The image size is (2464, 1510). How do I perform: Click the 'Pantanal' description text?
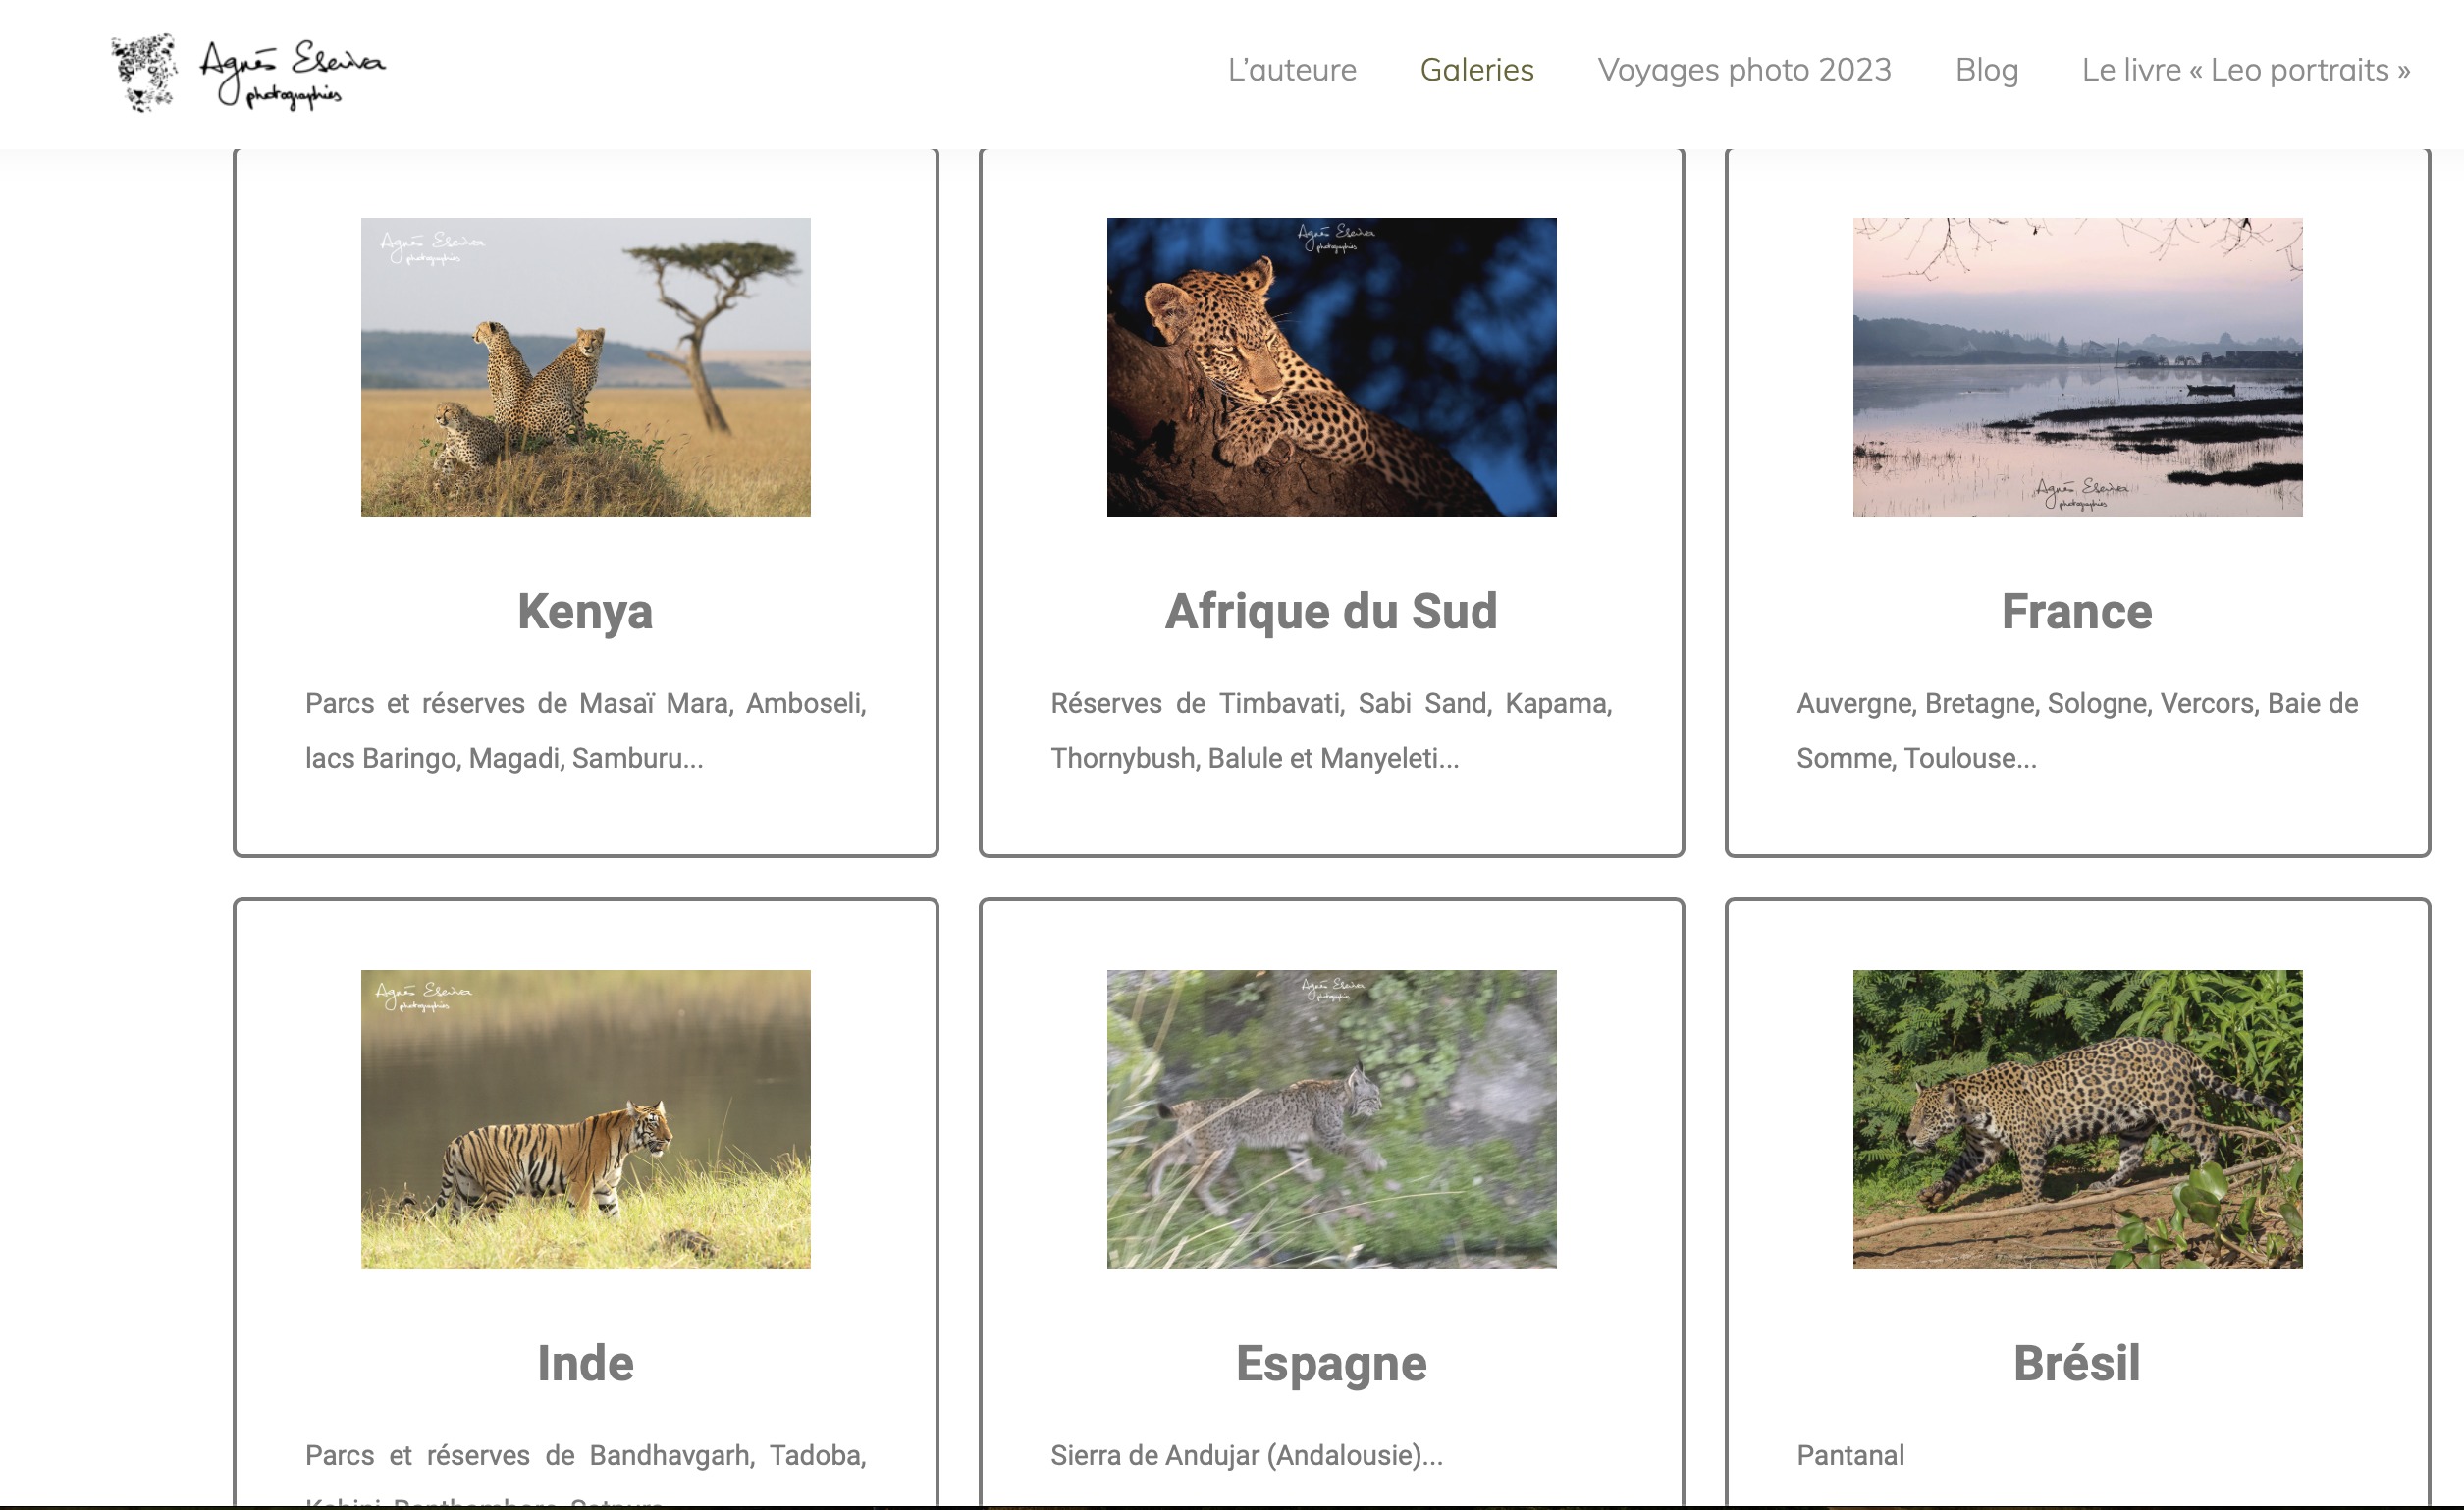click(x=1850, y=1455)
